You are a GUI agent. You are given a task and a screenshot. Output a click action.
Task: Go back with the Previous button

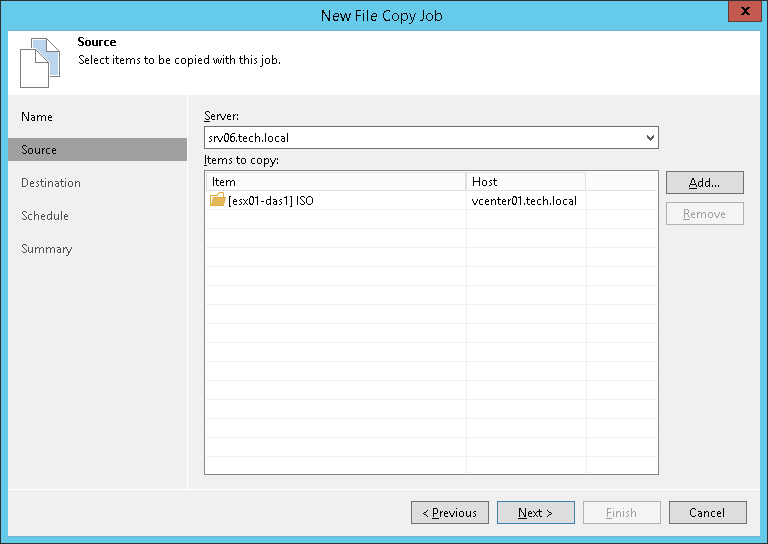tap(449, 513)
